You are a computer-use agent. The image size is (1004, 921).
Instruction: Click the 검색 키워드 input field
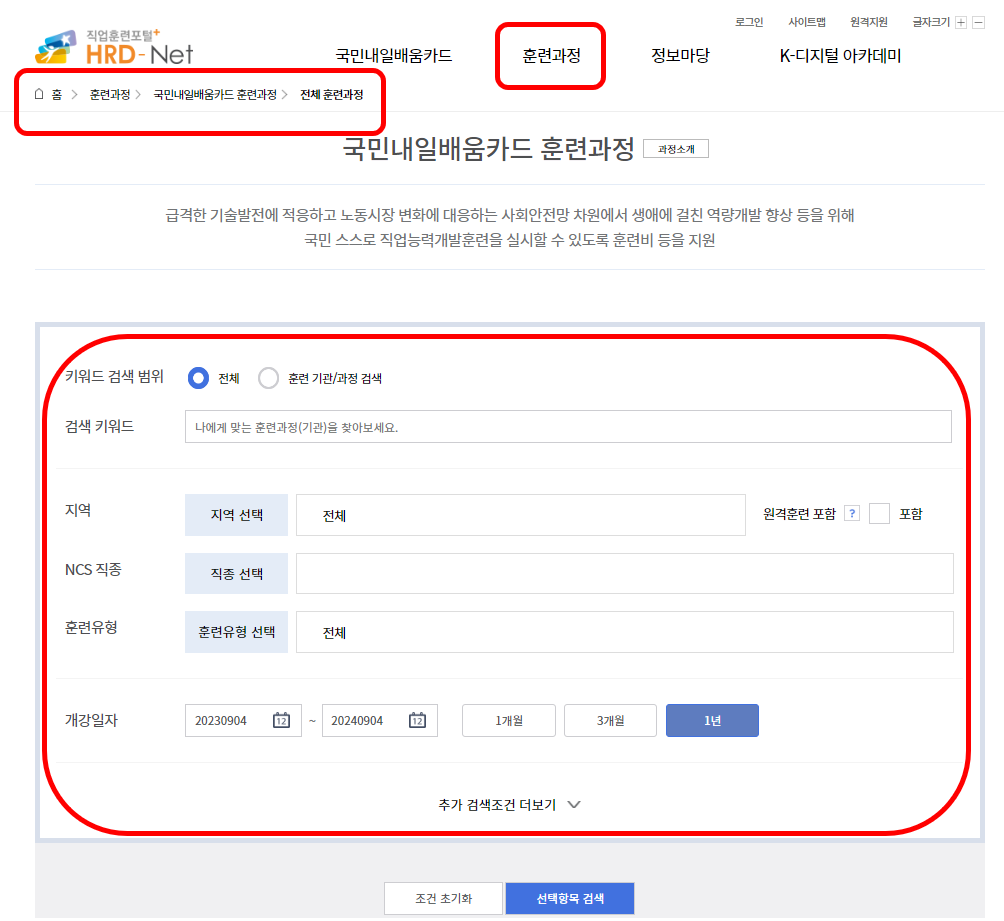click(x=567, y=426)
